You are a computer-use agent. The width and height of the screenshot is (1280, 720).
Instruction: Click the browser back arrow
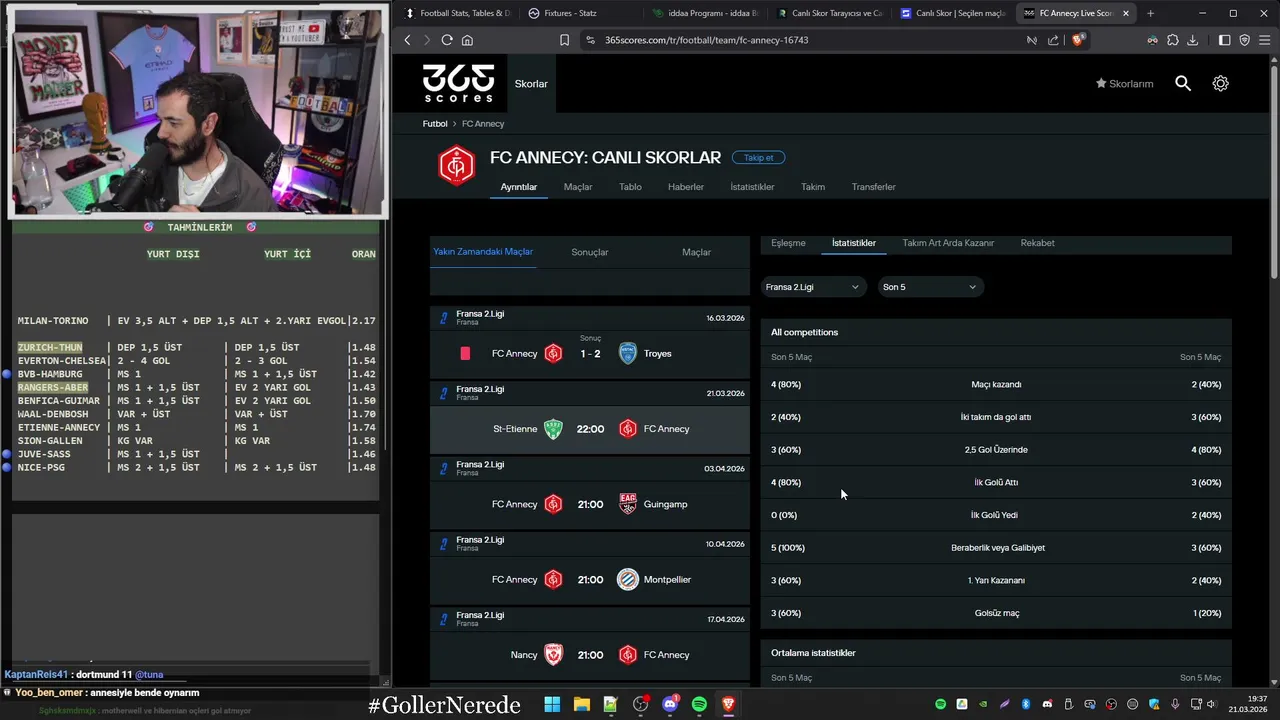pyautogui.click(x=407, y=40)
